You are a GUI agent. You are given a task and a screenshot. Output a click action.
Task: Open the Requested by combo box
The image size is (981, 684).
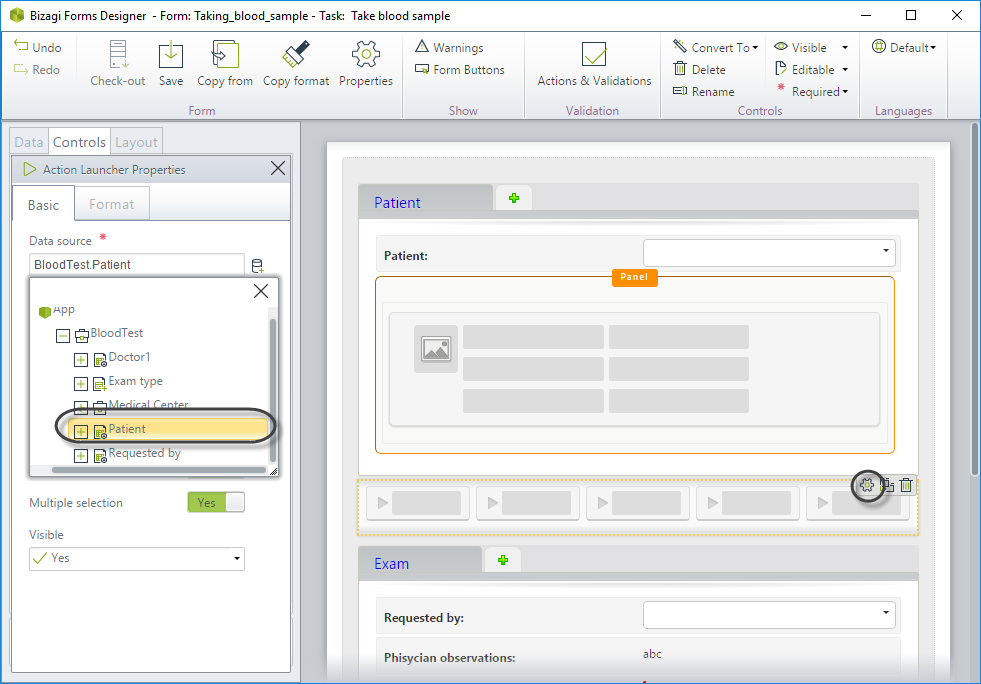[769, 615]
